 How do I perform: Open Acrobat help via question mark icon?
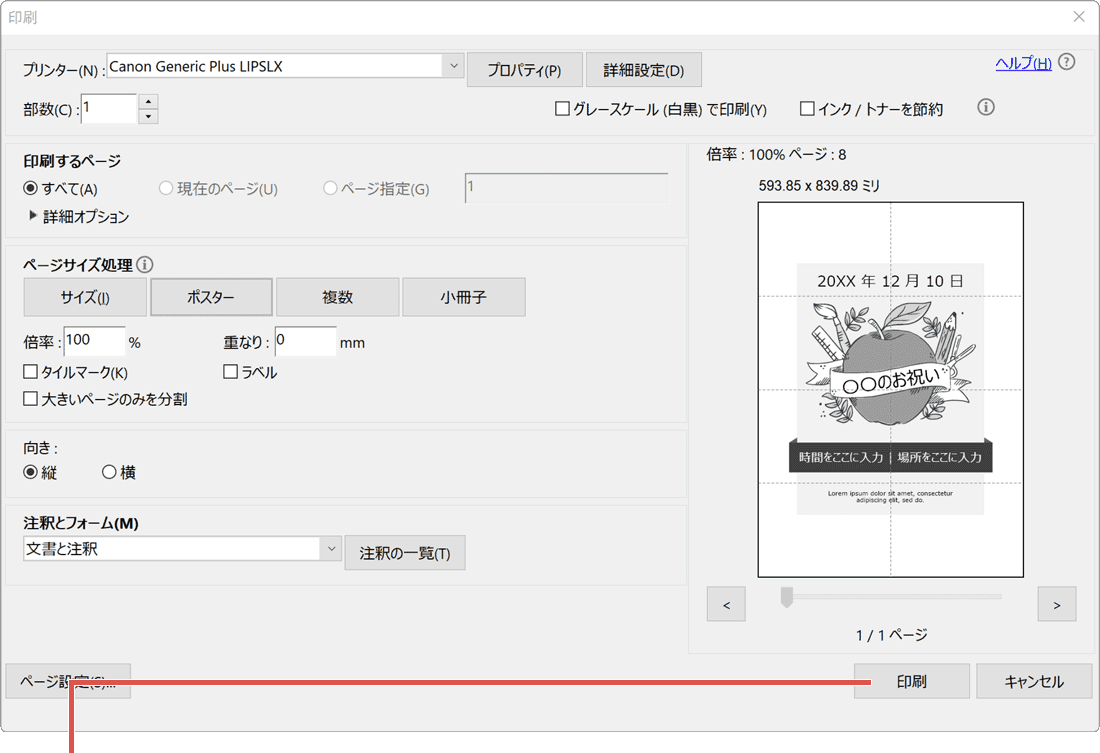click(1066, 62)
